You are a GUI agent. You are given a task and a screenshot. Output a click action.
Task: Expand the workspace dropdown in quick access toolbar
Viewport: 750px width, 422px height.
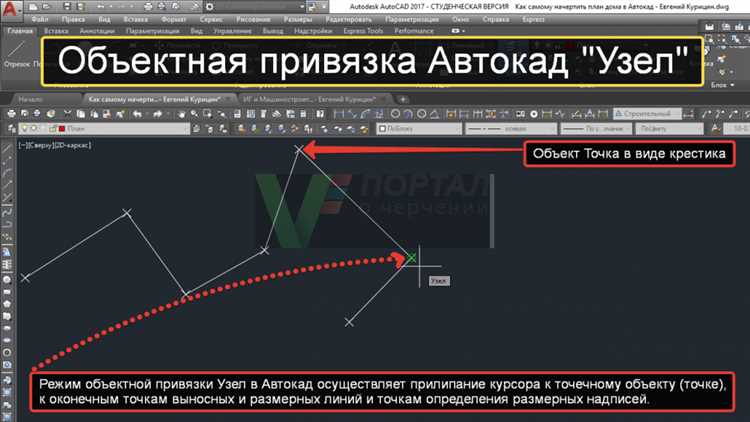[x=302, y=7]
